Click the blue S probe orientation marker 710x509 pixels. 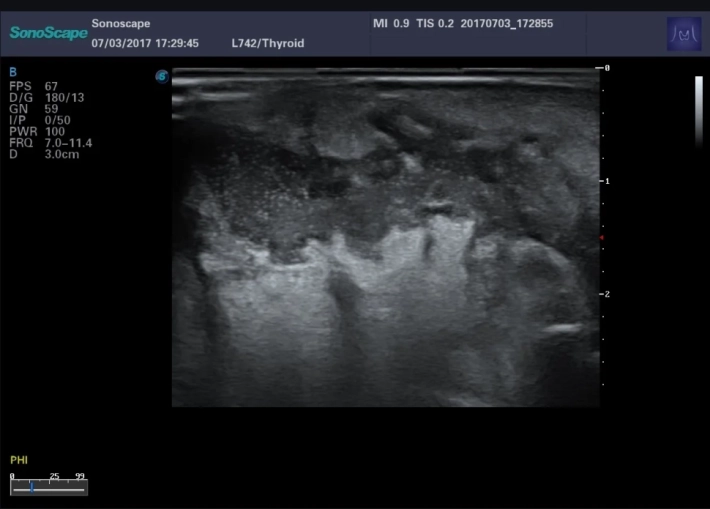[161, 76]
